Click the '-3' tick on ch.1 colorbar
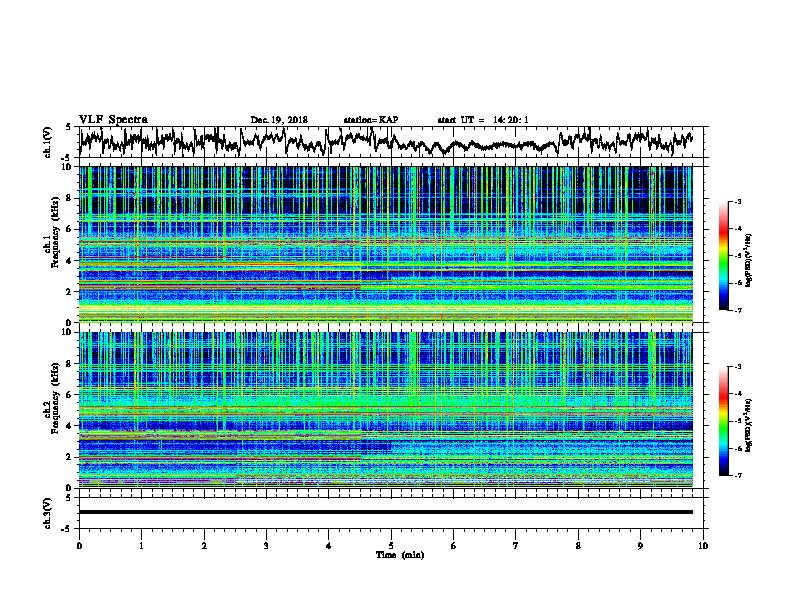Image resolution: width=792 pixels, height=612 pixels. pyautogui.click(x=737, y=201)
